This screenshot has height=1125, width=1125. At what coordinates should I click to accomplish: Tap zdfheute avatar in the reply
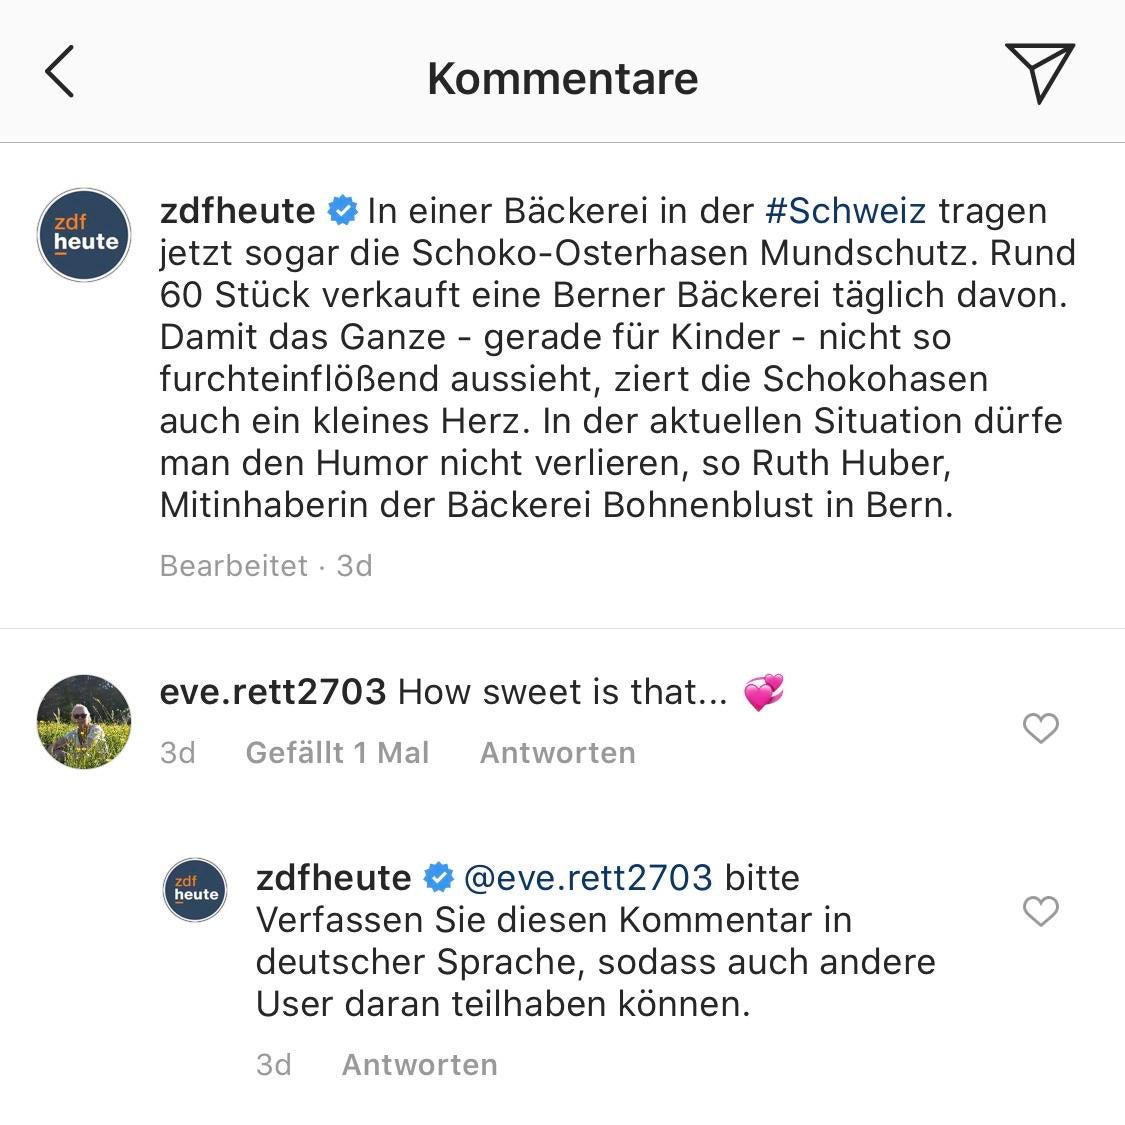click(x=196, y=889)
